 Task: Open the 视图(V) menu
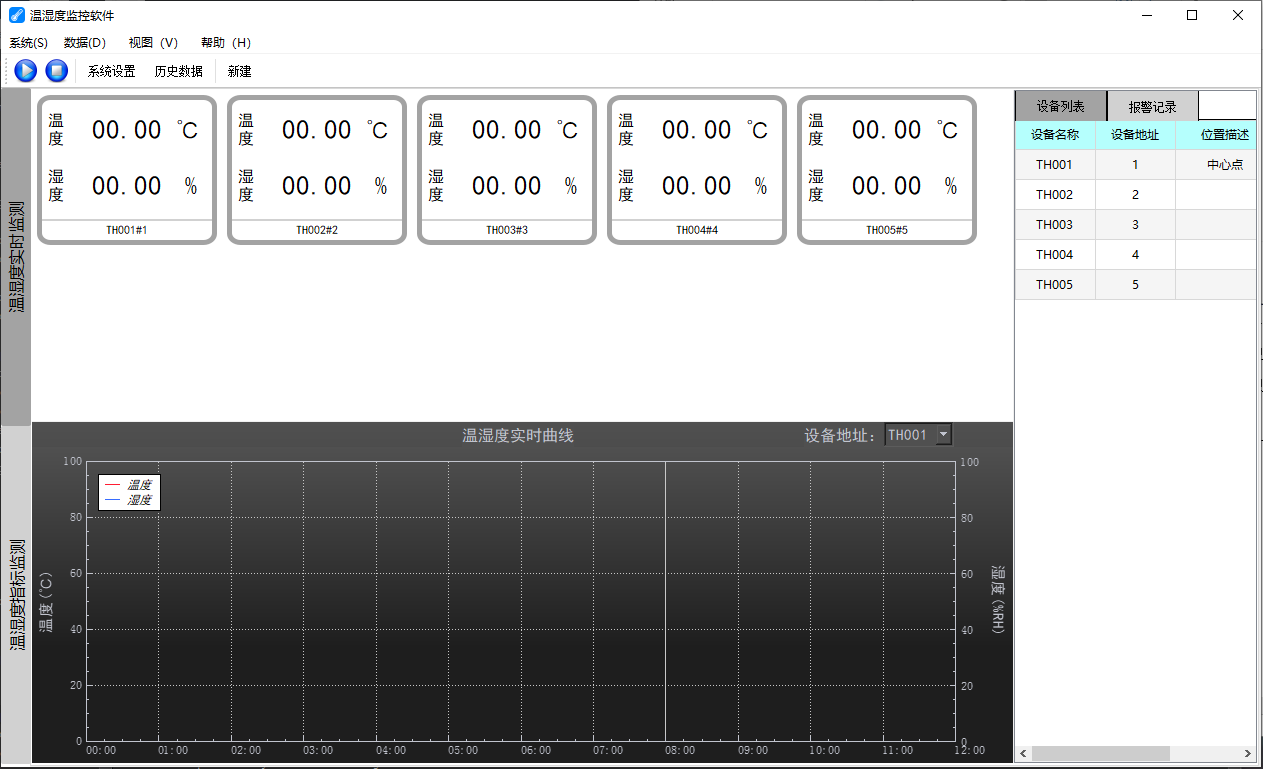click(153, 43)
